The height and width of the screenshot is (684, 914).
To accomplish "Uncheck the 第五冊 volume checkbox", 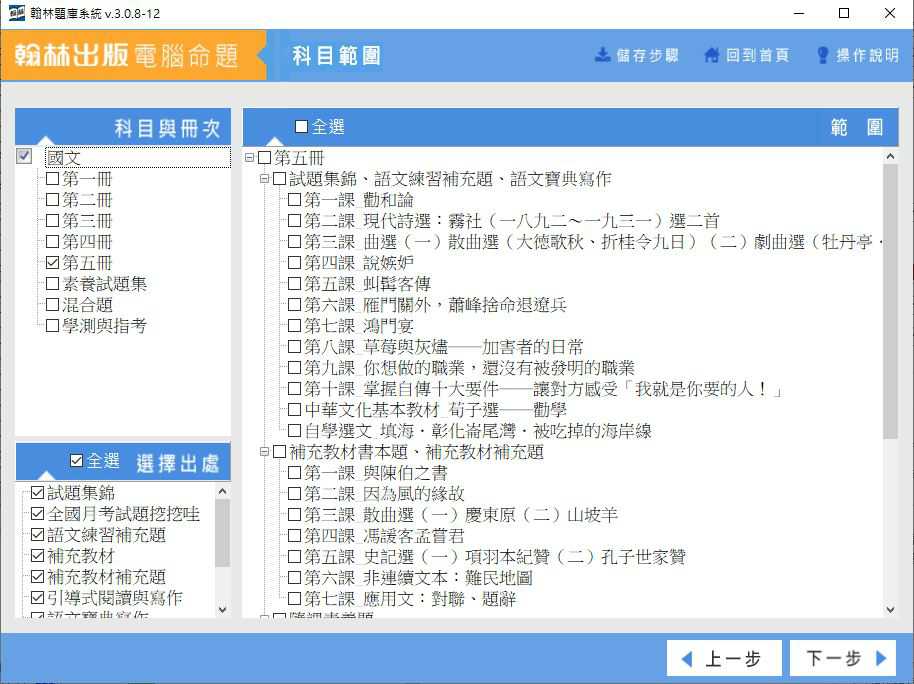I will tap(52, 262).
